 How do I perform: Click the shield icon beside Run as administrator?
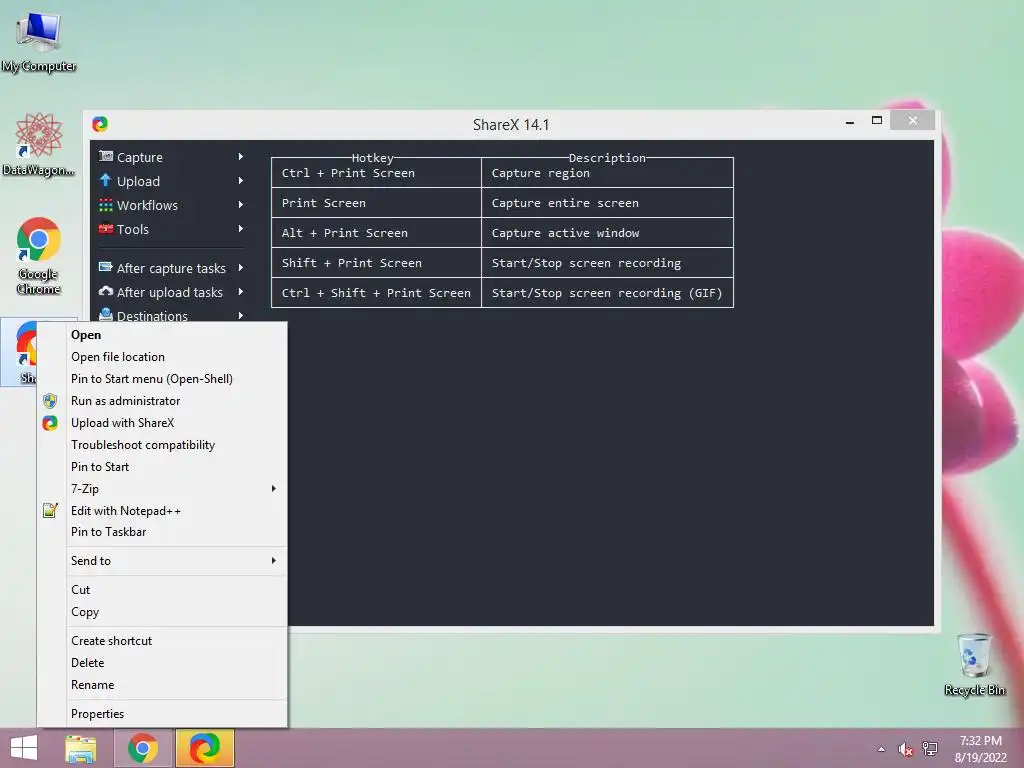click(x=50, y=401)
